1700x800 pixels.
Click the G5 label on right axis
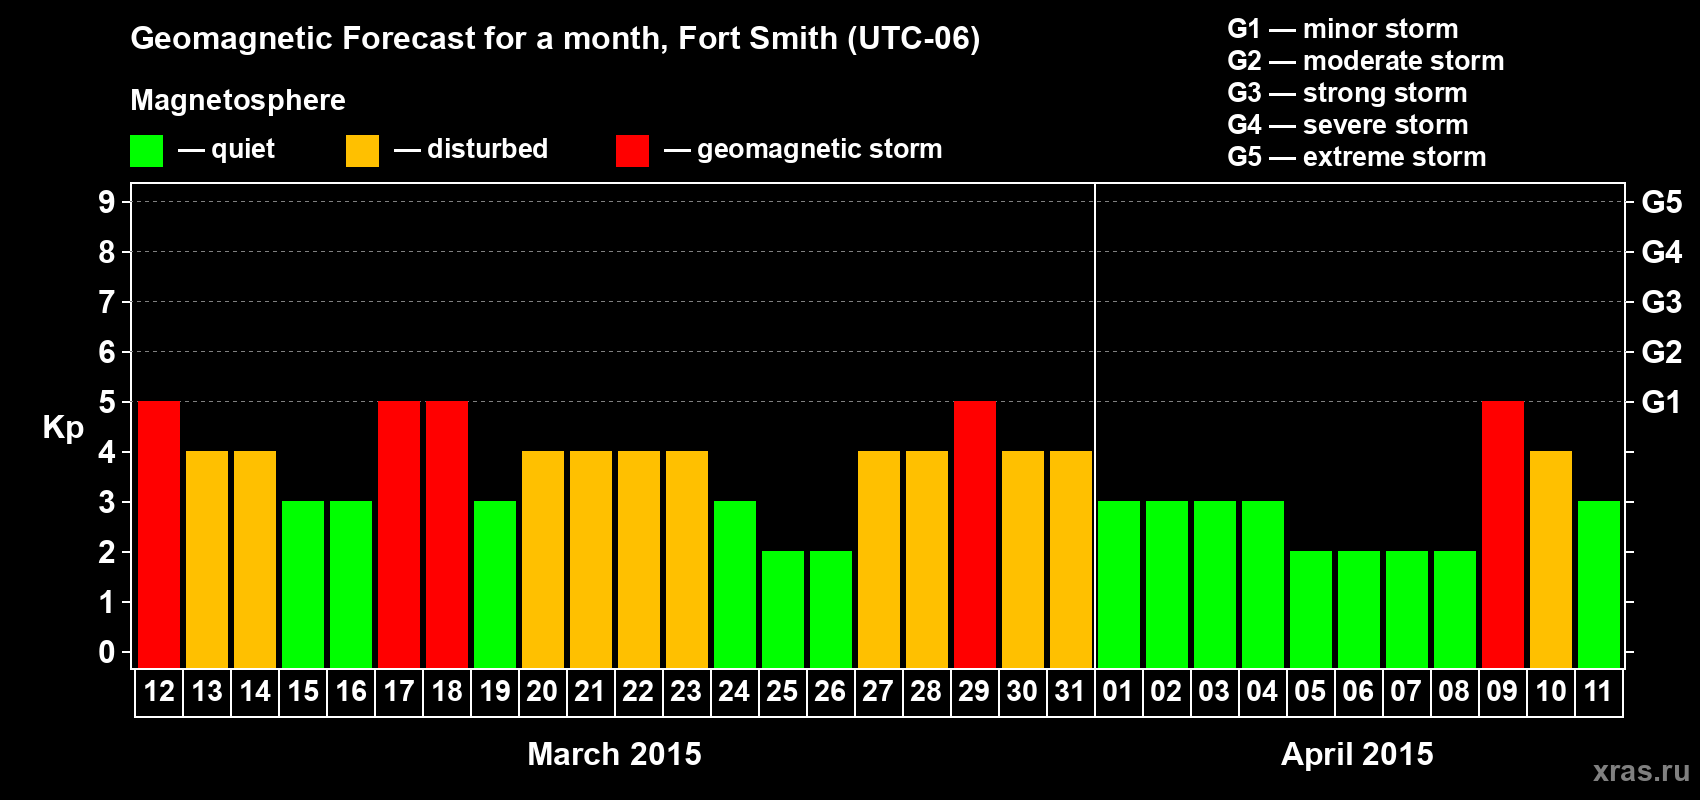click(1662, 202)
